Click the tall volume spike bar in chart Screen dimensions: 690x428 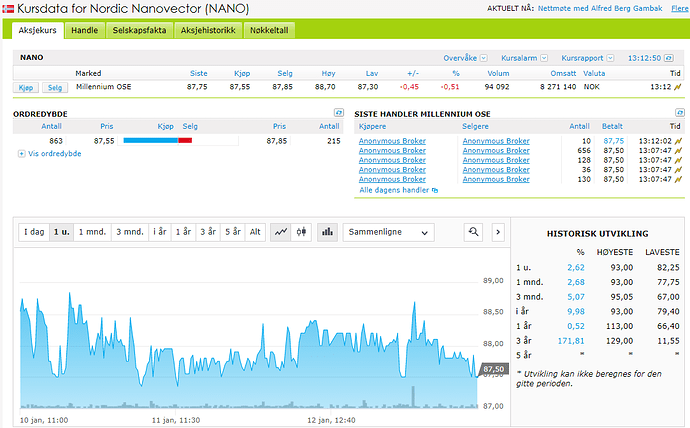[413, 396]
